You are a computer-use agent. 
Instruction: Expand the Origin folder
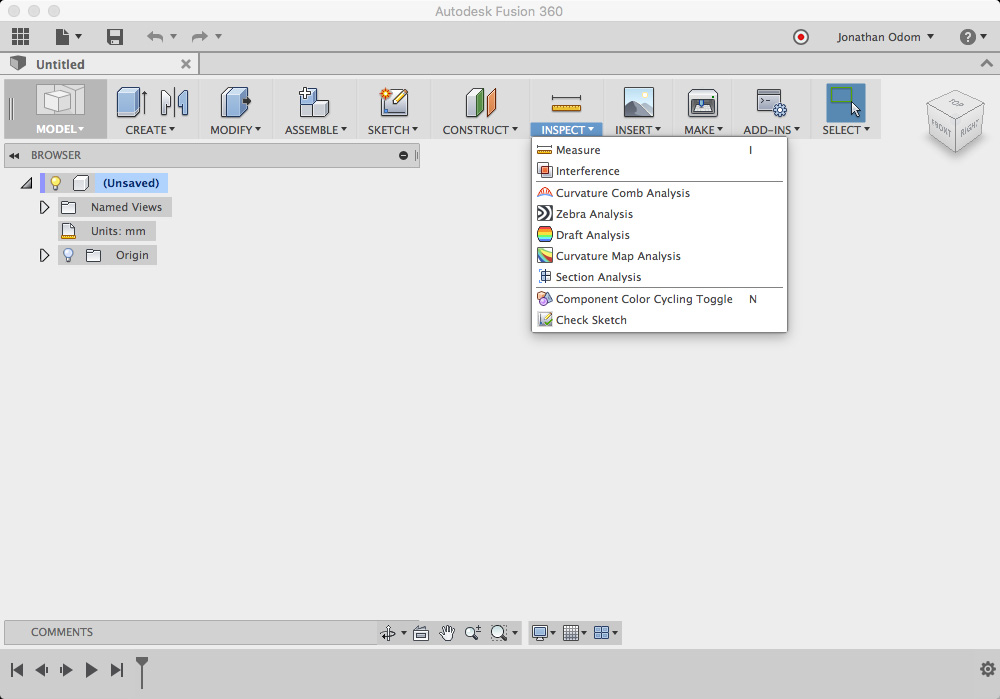[44, 255]
